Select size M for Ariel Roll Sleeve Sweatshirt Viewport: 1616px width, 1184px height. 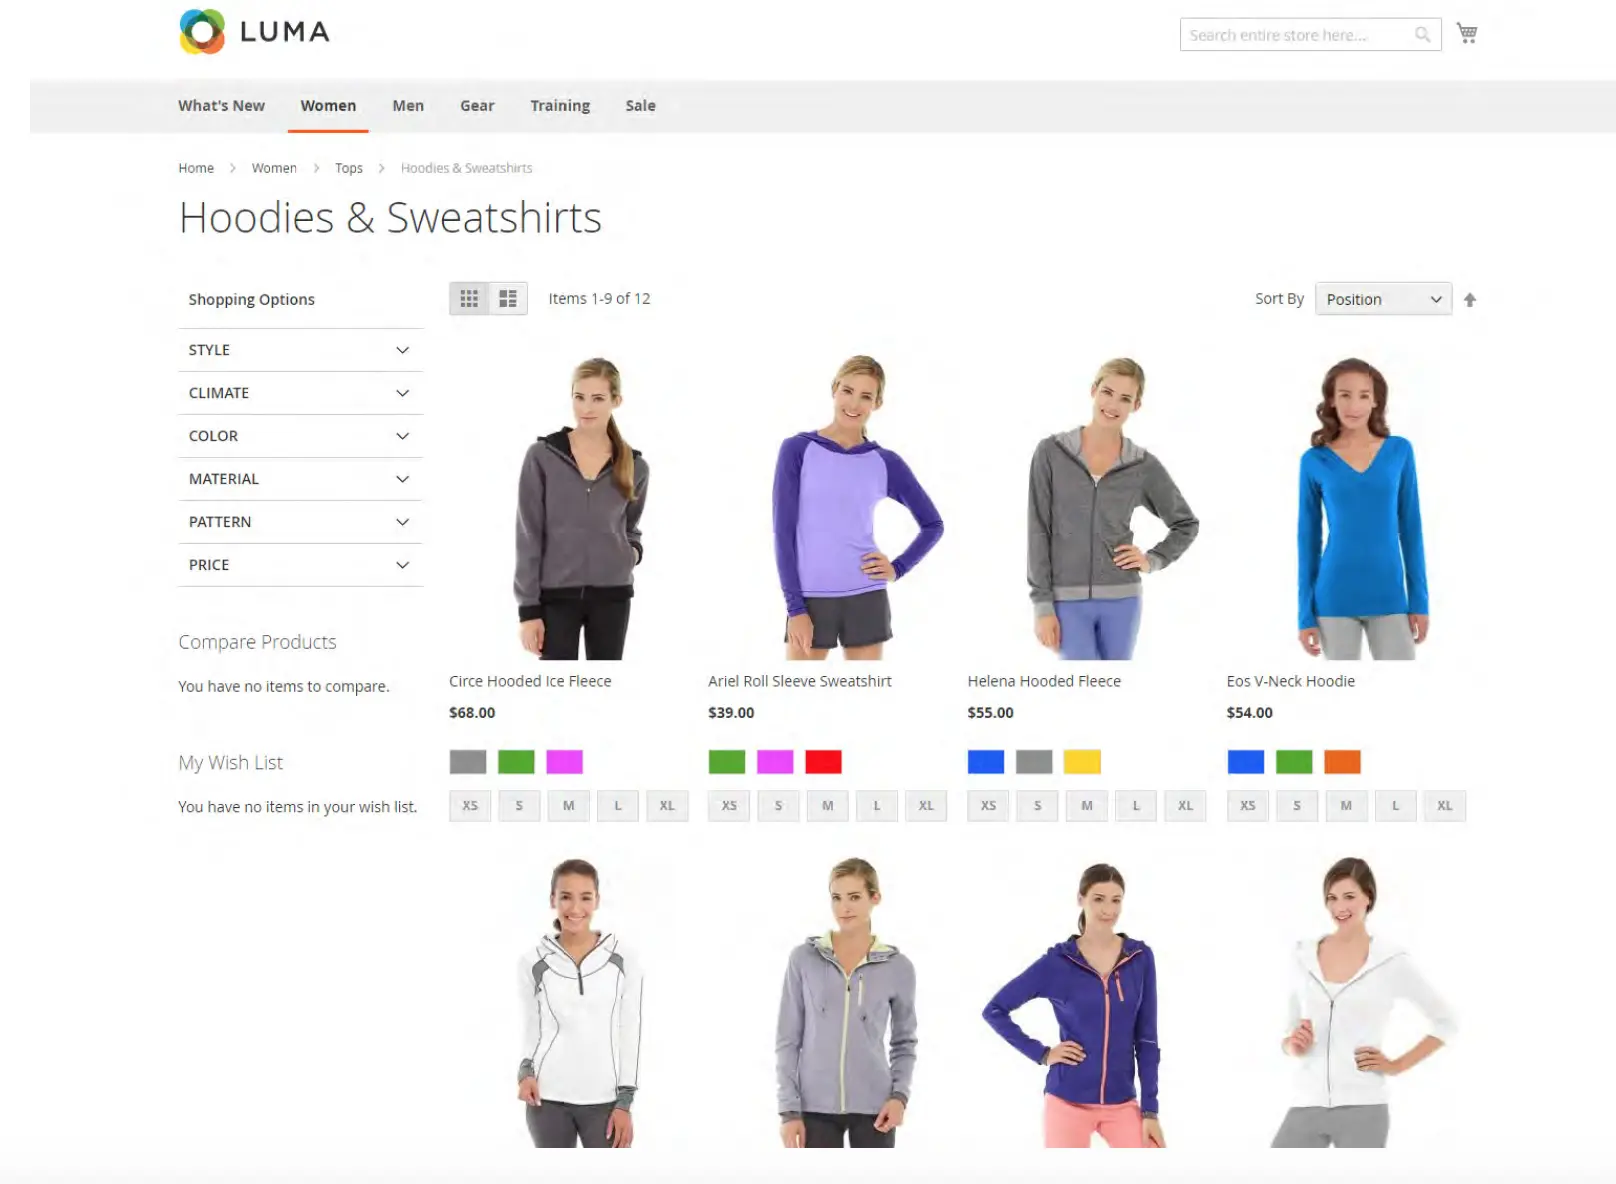pos(827,805)
